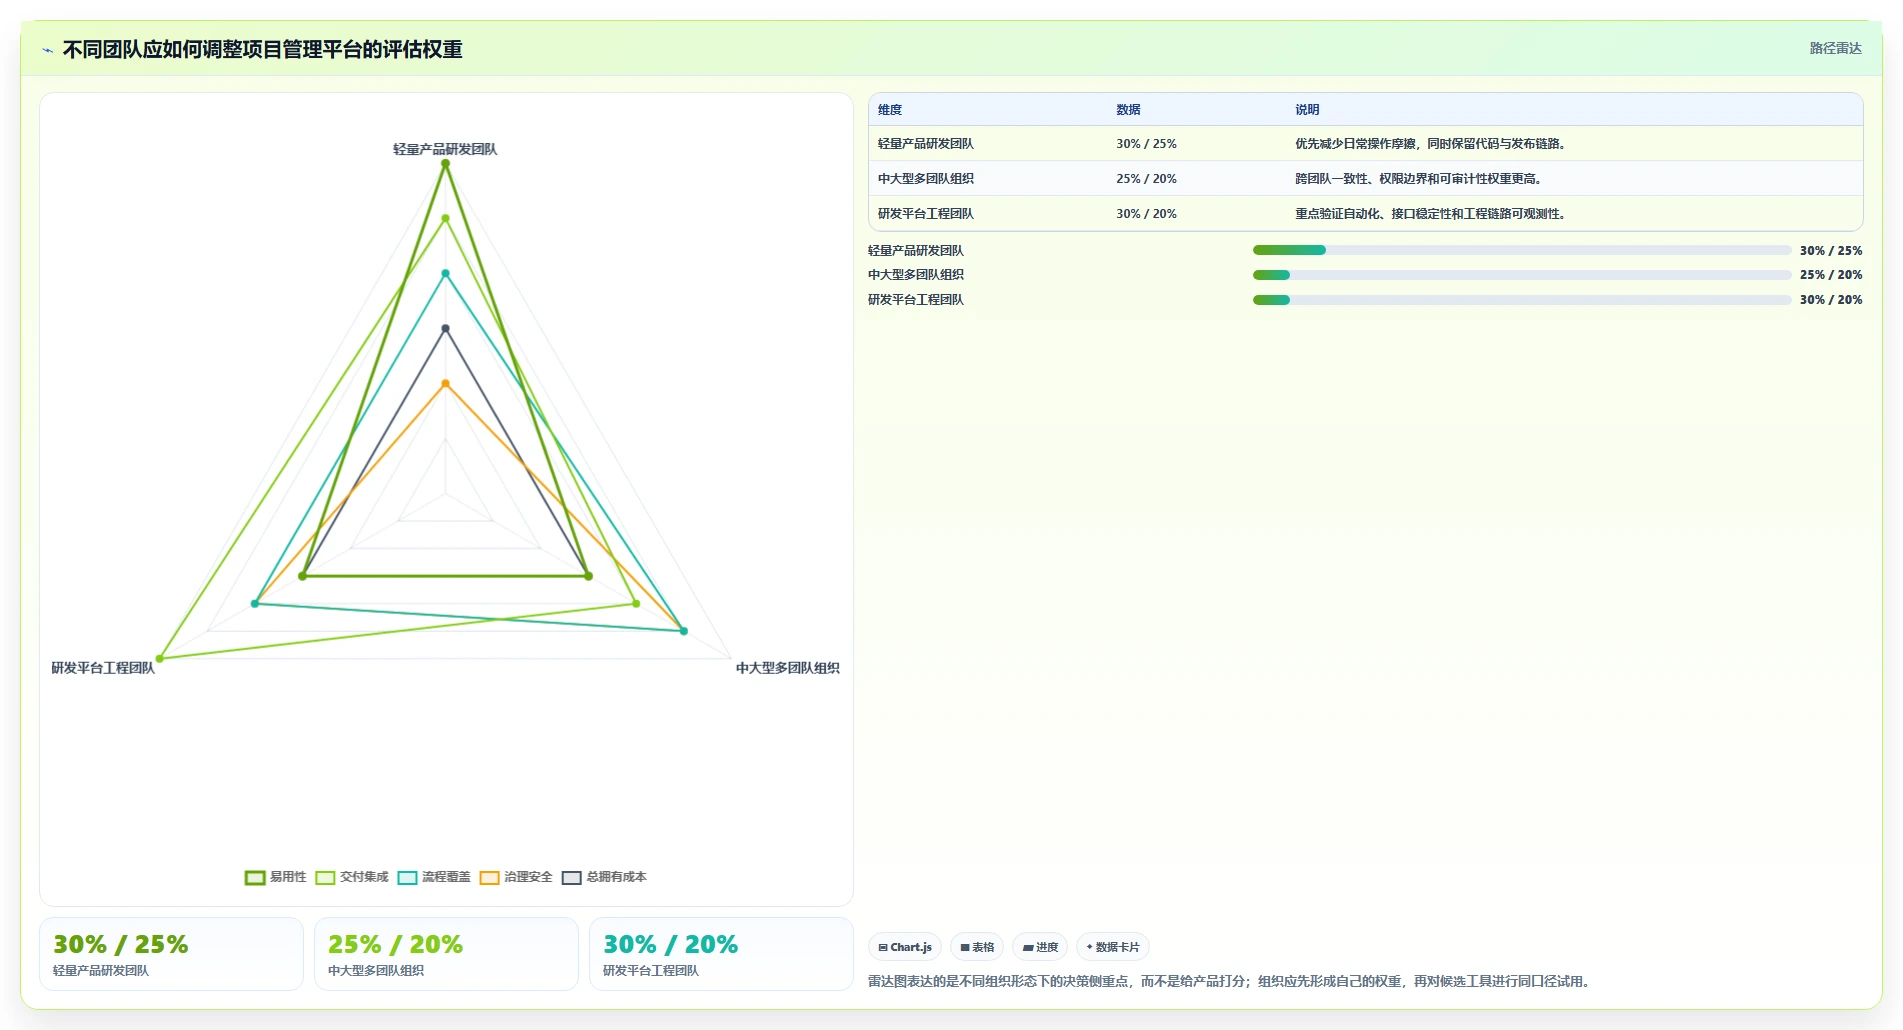The height and width of the screenshot is (1030, 1903).
Task: Click the 进度 tag chip
Action: 1040,947
